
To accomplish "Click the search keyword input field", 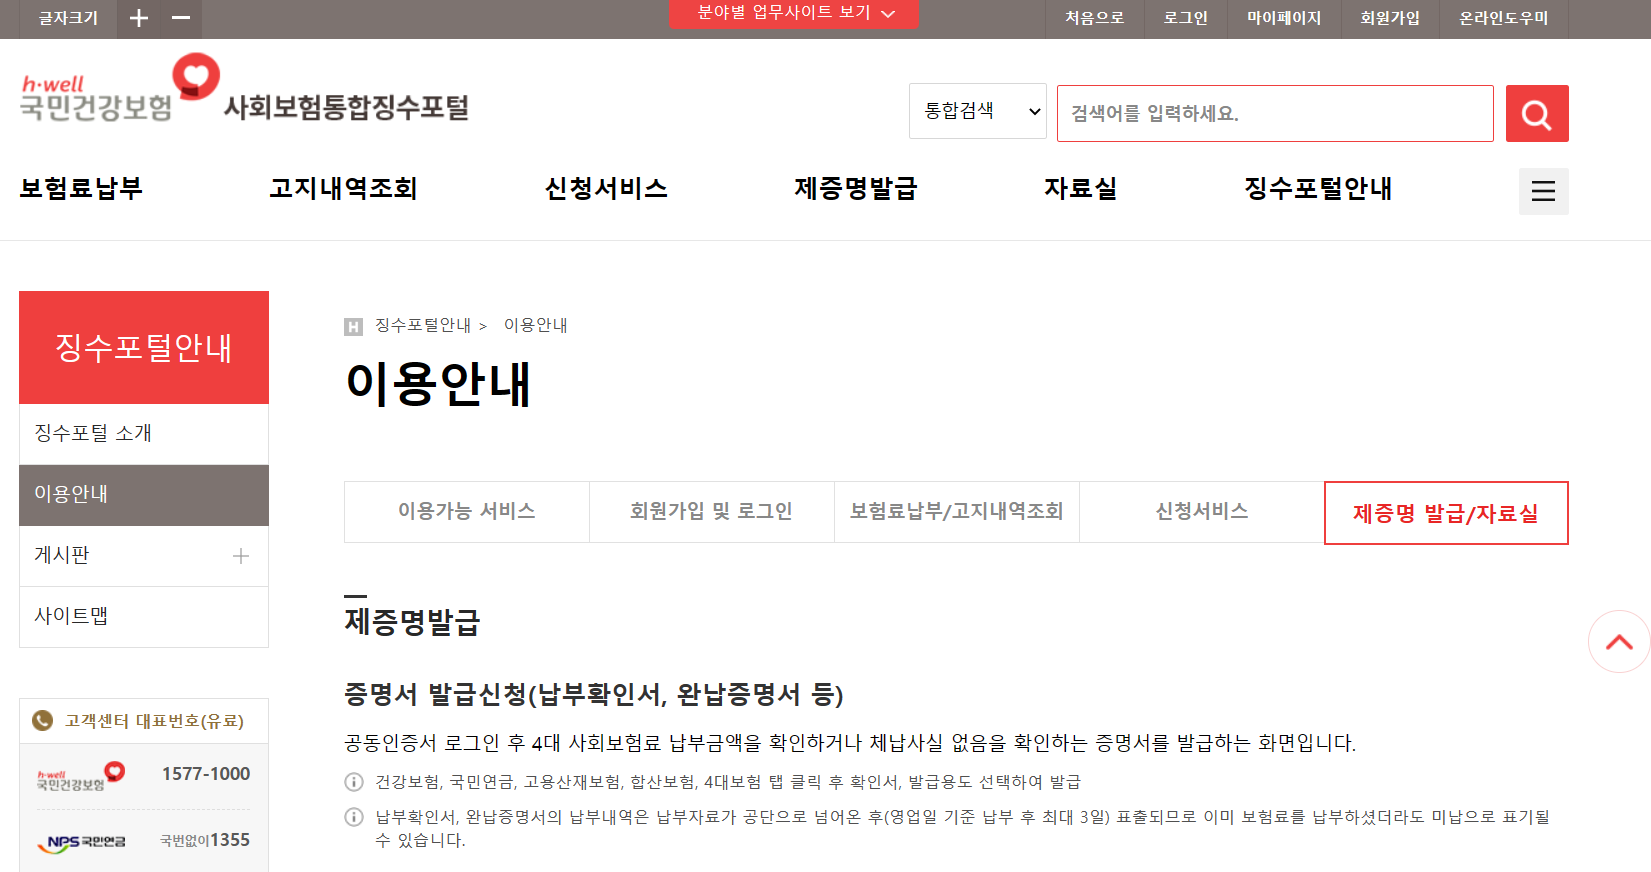I will click(x=1275, y=113).
